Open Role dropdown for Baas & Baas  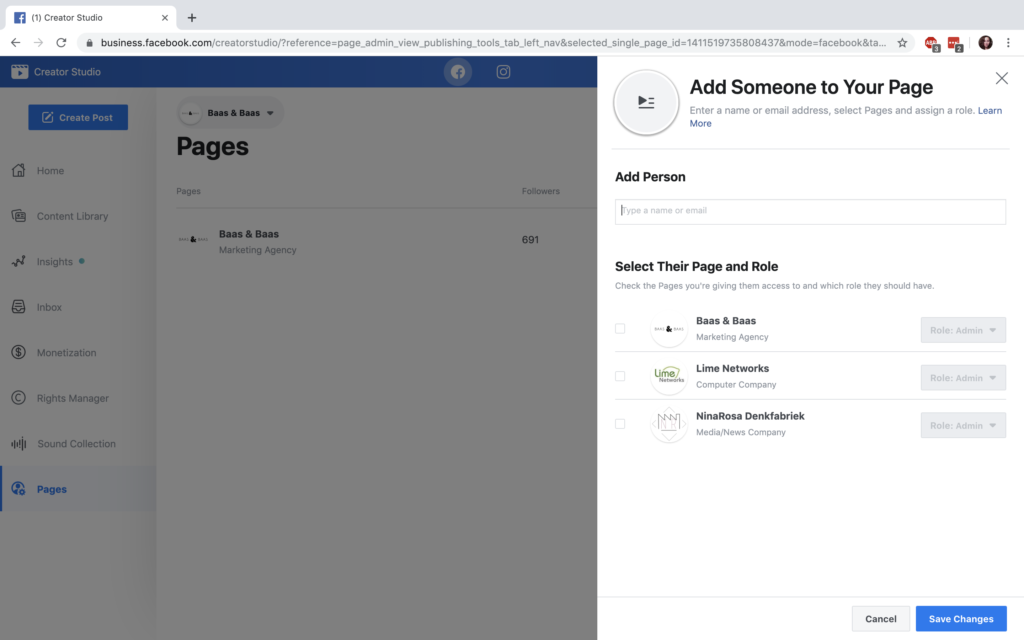[x=963, y=330]
